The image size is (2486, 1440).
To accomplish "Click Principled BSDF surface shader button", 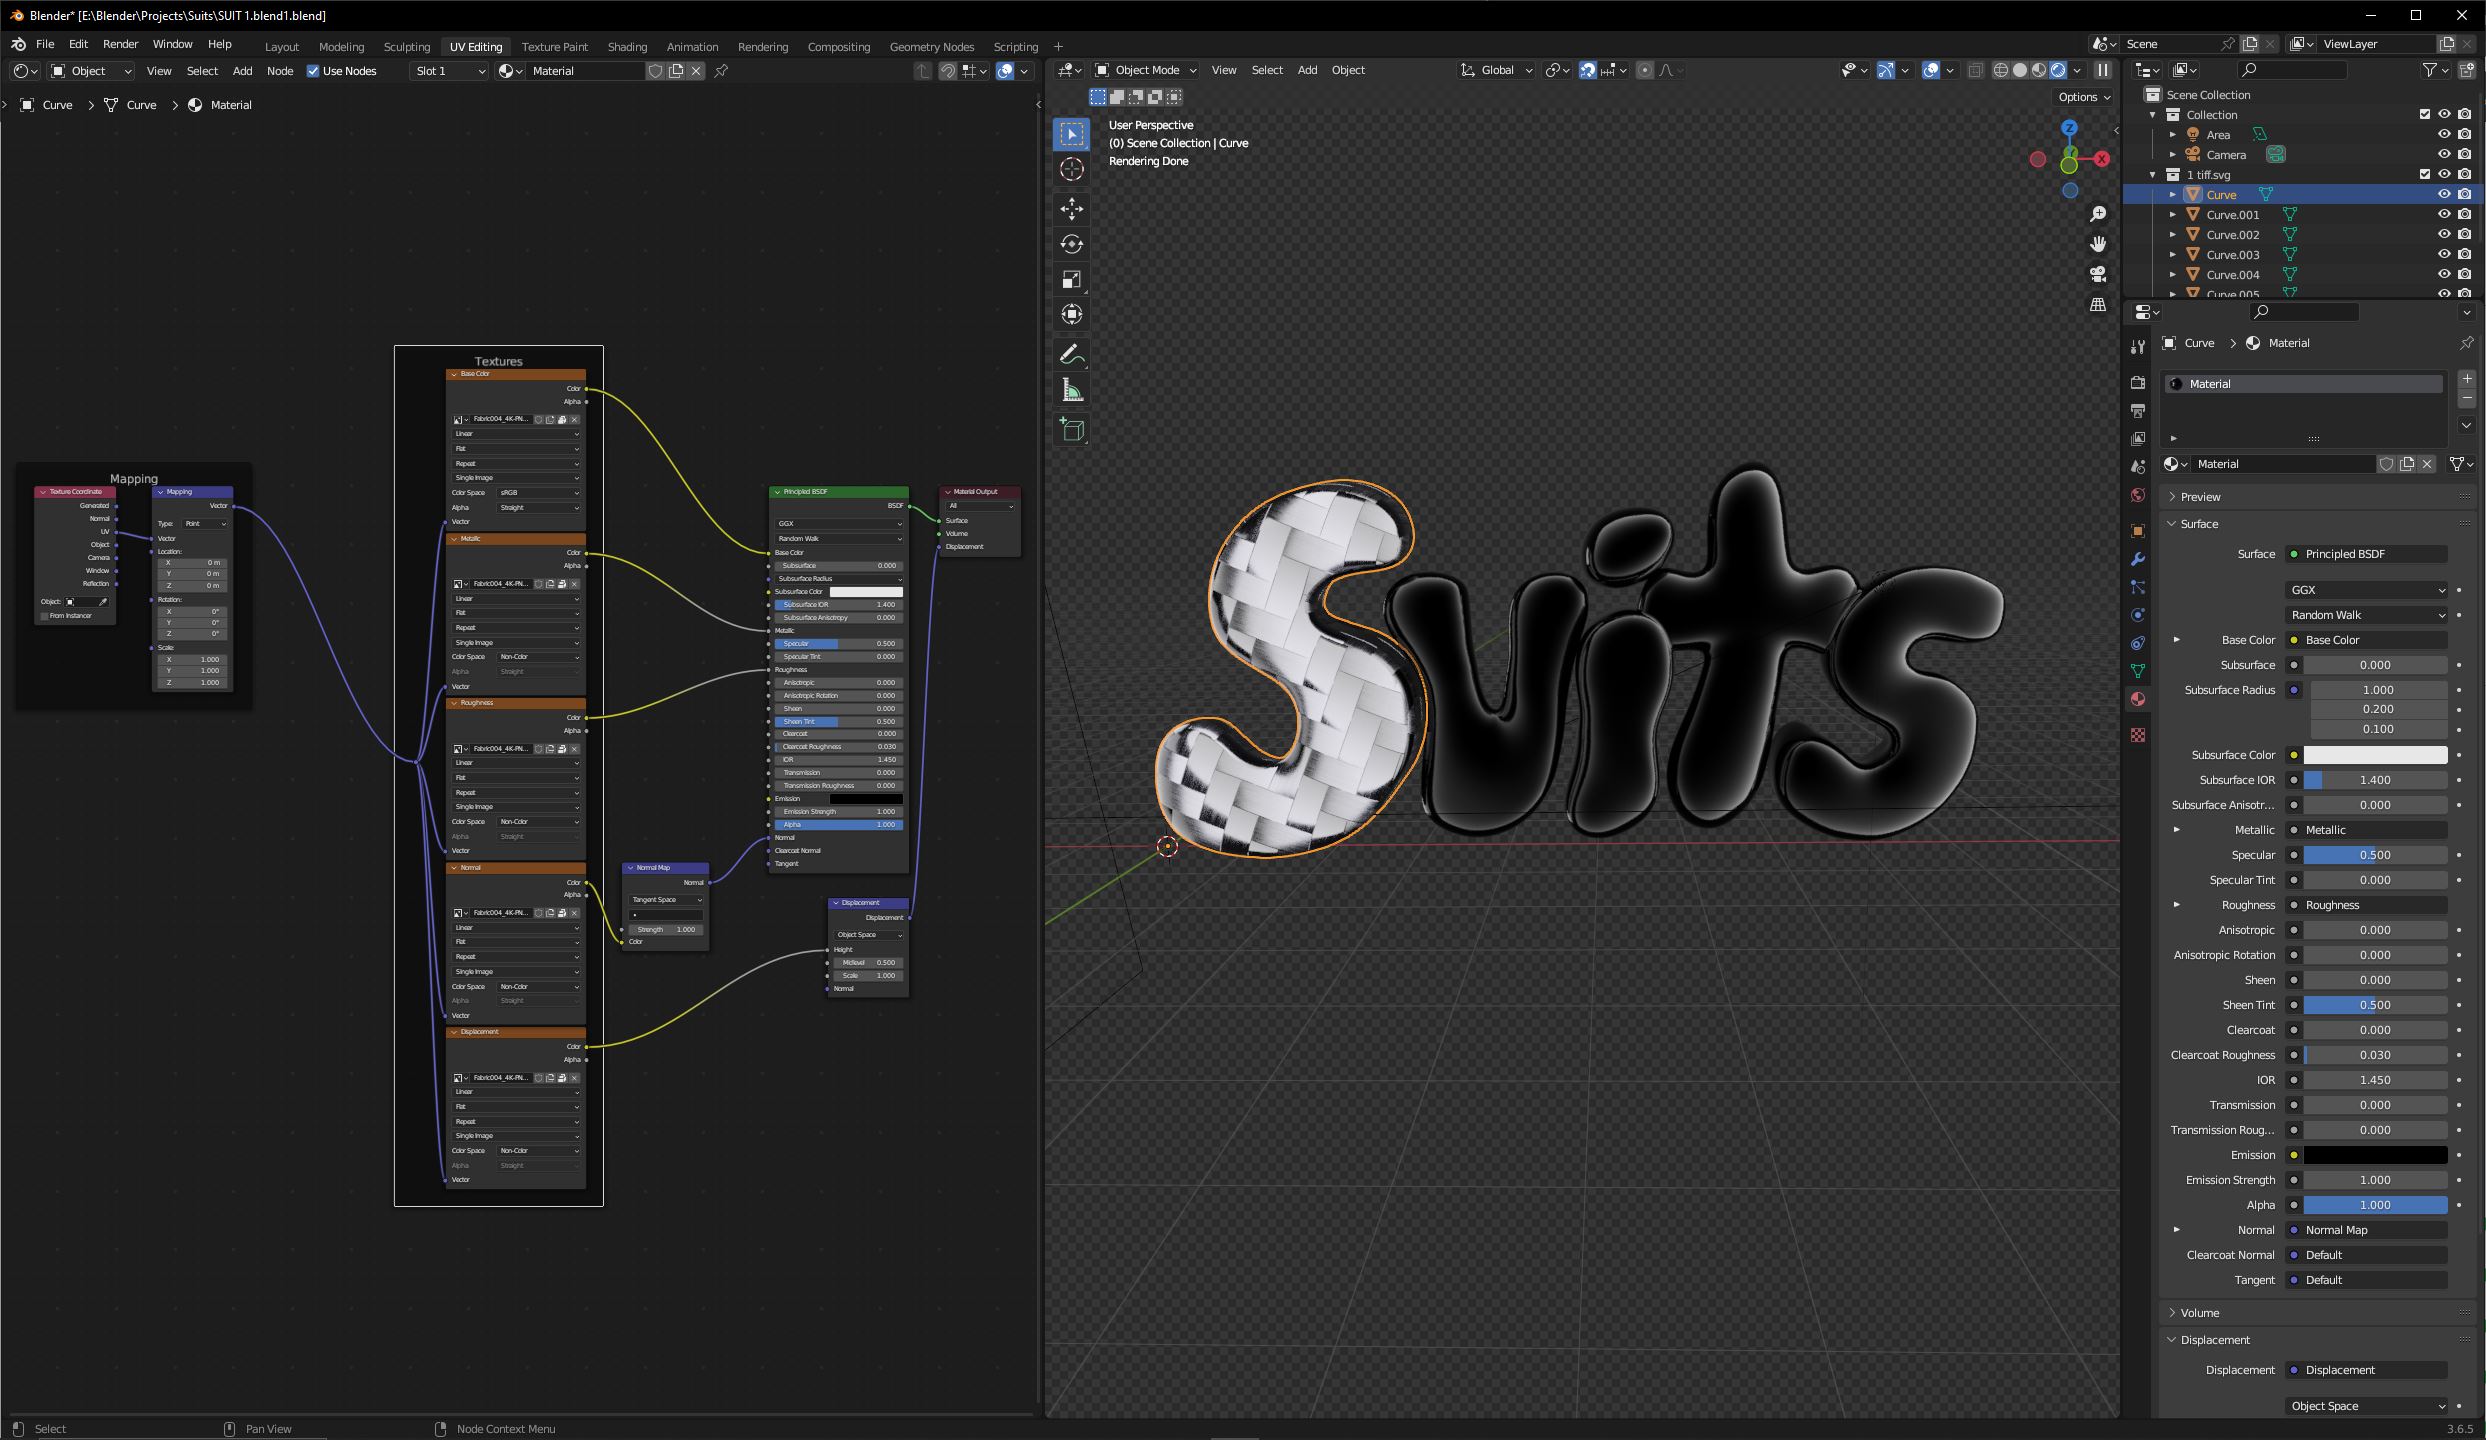I will pyautogui.click(x=2367, y=554).
